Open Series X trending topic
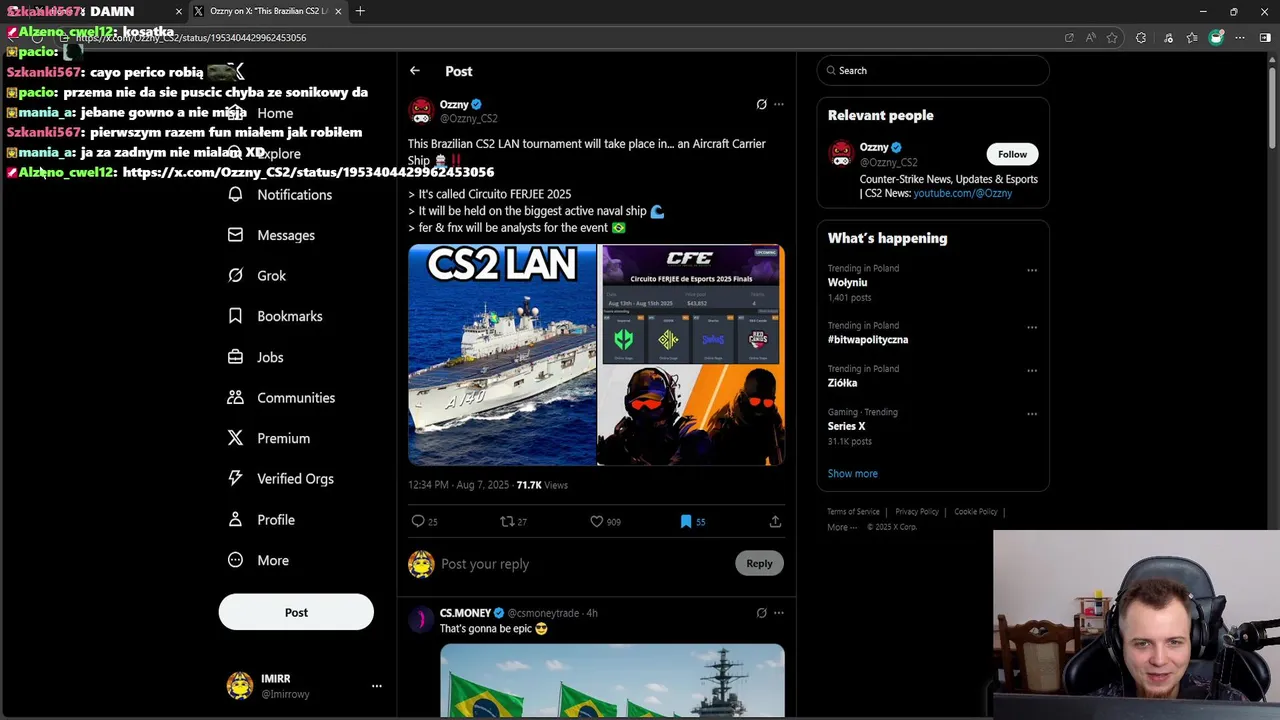 click(x=847, y=426)
